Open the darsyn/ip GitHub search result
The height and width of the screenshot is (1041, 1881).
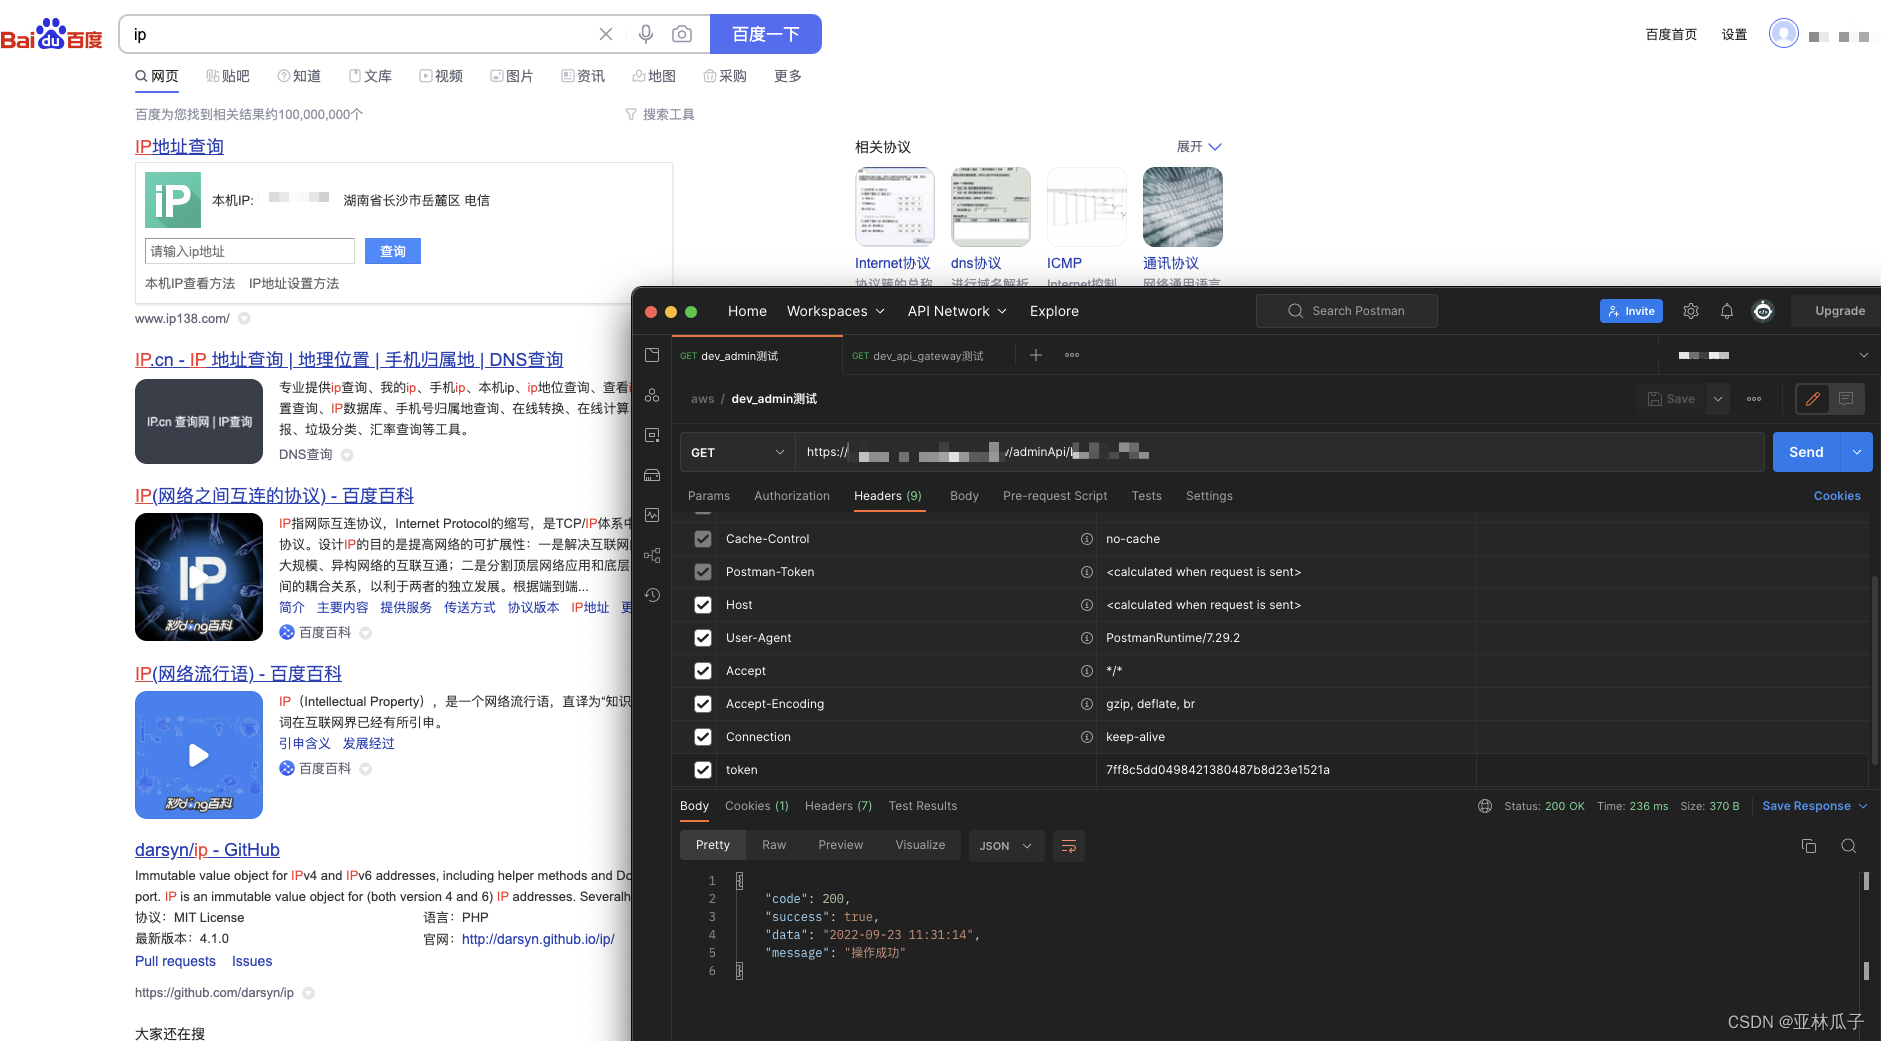pyautogui.click(x=207, y=849)
